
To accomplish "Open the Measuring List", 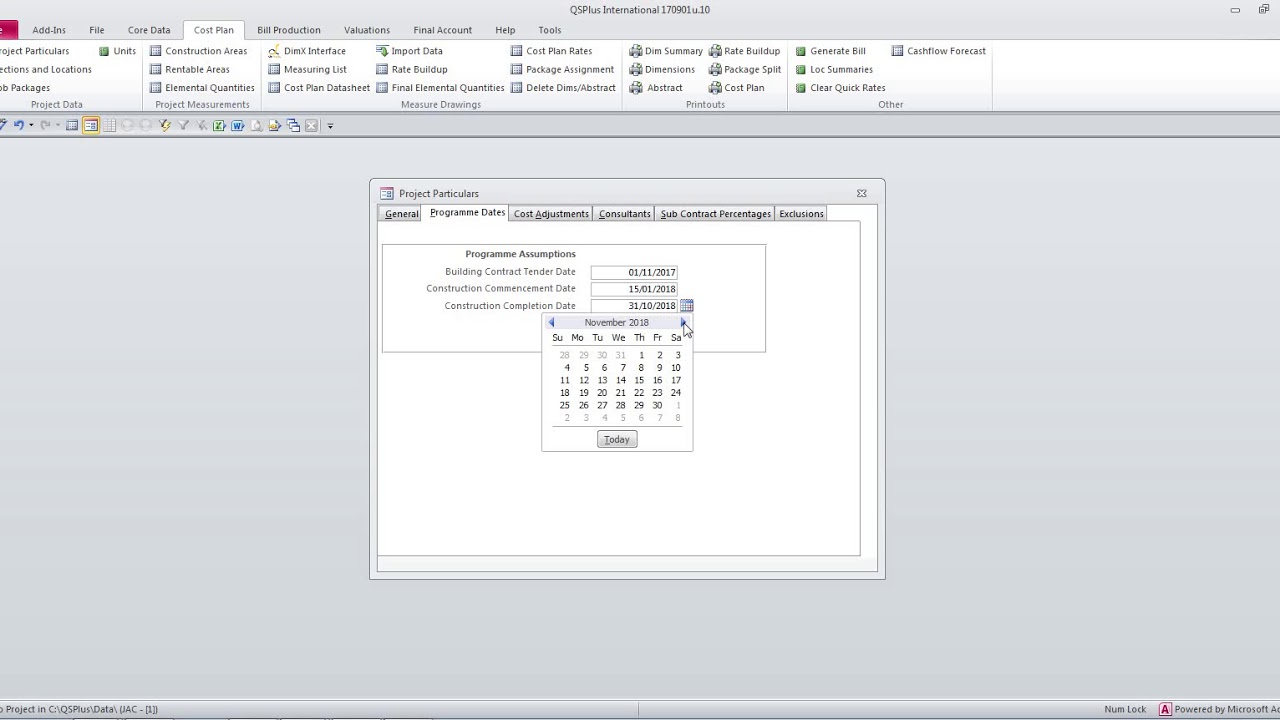I will (x=307, y=69).
